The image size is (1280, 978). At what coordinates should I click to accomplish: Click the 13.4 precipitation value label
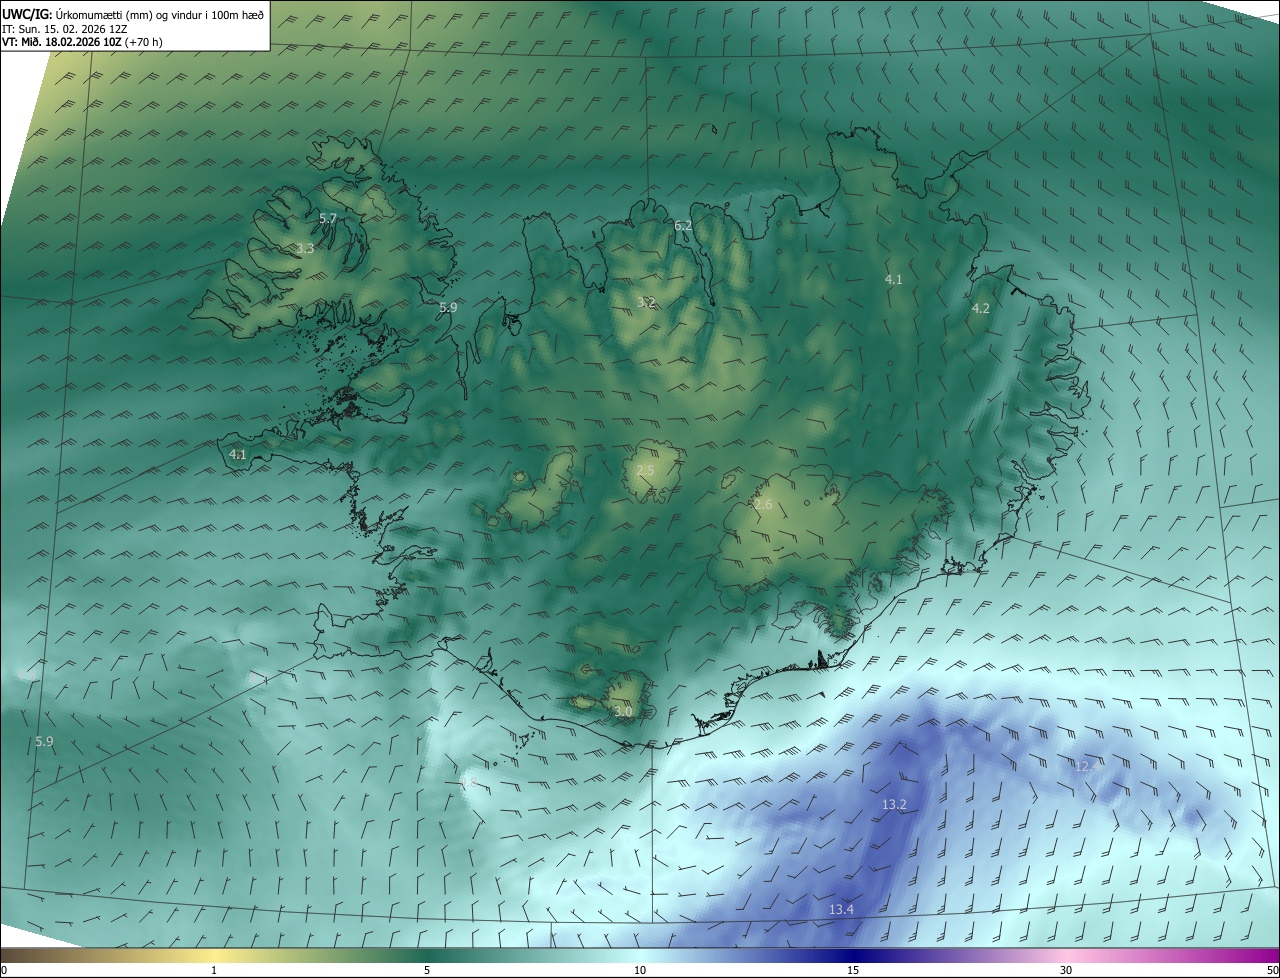[x=841, y=909]
